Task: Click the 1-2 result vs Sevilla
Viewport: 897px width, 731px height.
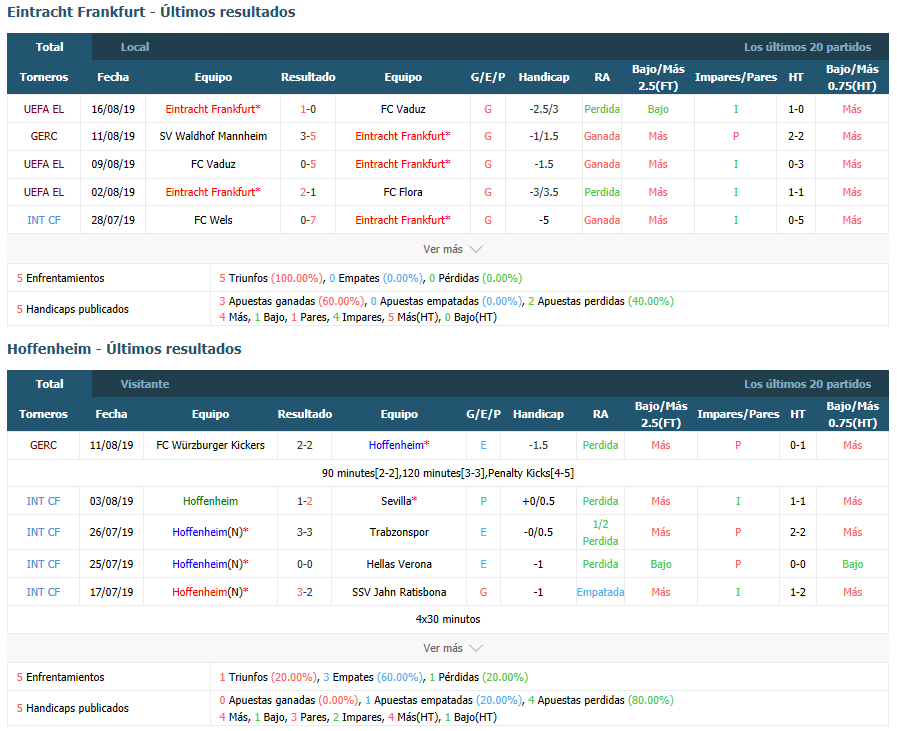Action: coord(304,501)
